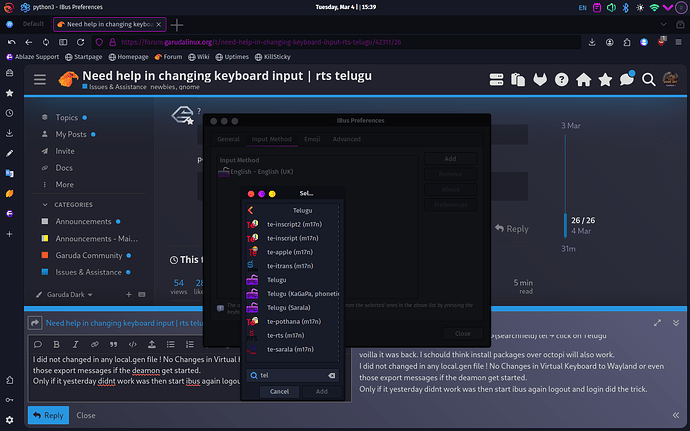690x431 pixels.
Task: Click the topic timeline position slider
Action: 565,225
